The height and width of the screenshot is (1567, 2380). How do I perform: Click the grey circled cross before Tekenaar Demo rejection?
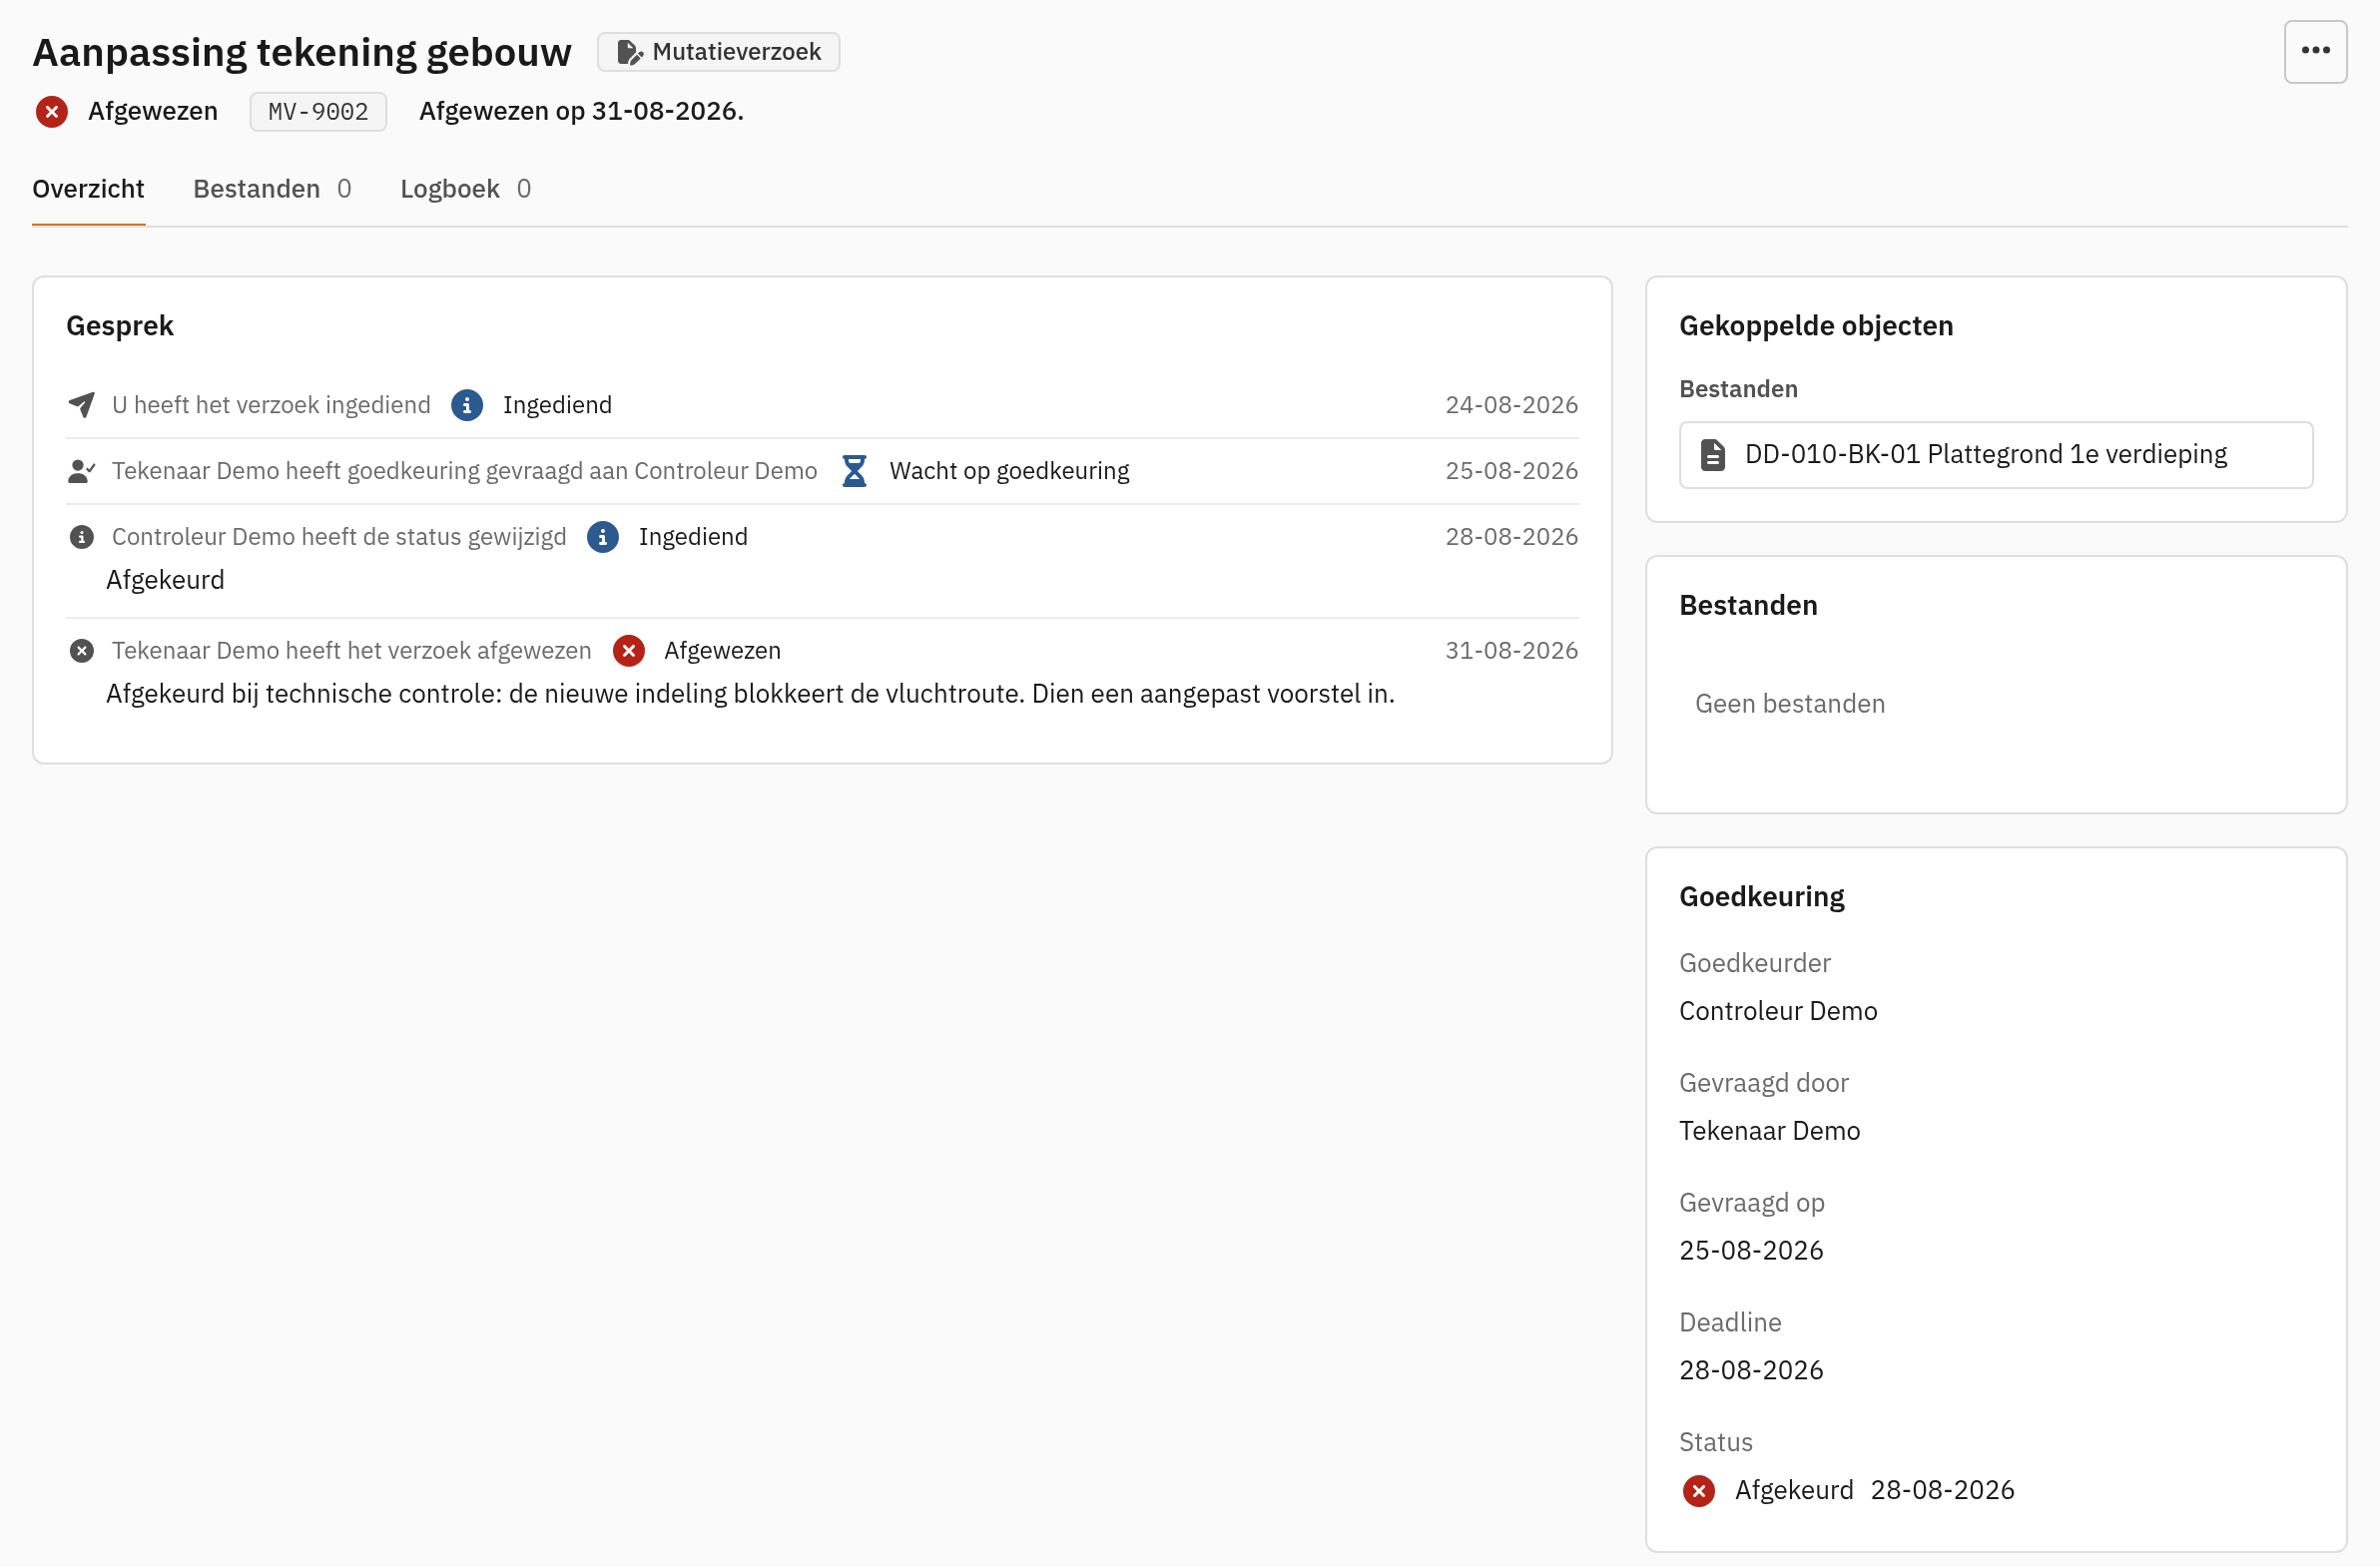pyautogui.click(x=82, y=651)
